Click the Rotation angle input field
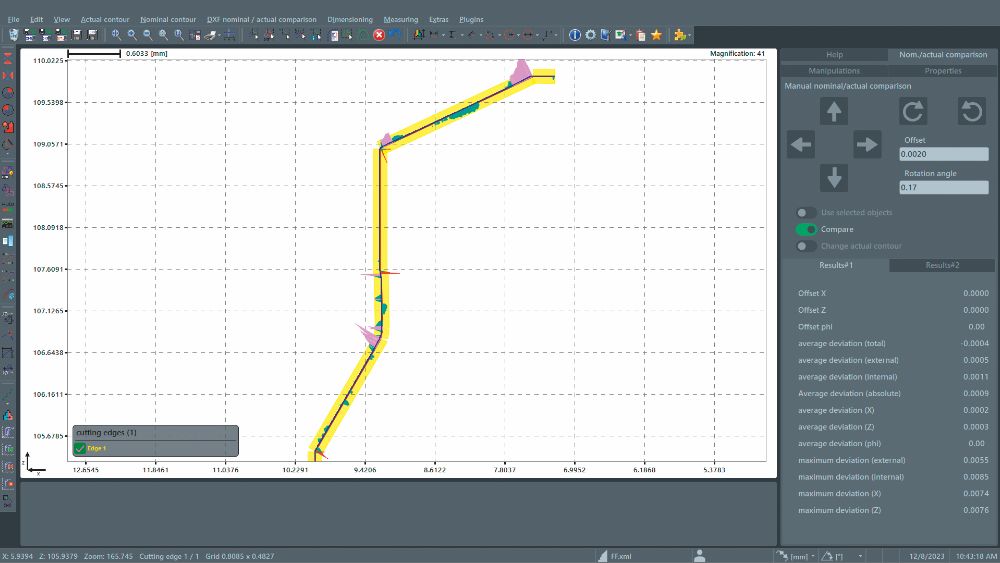 (x=944, y=187)
